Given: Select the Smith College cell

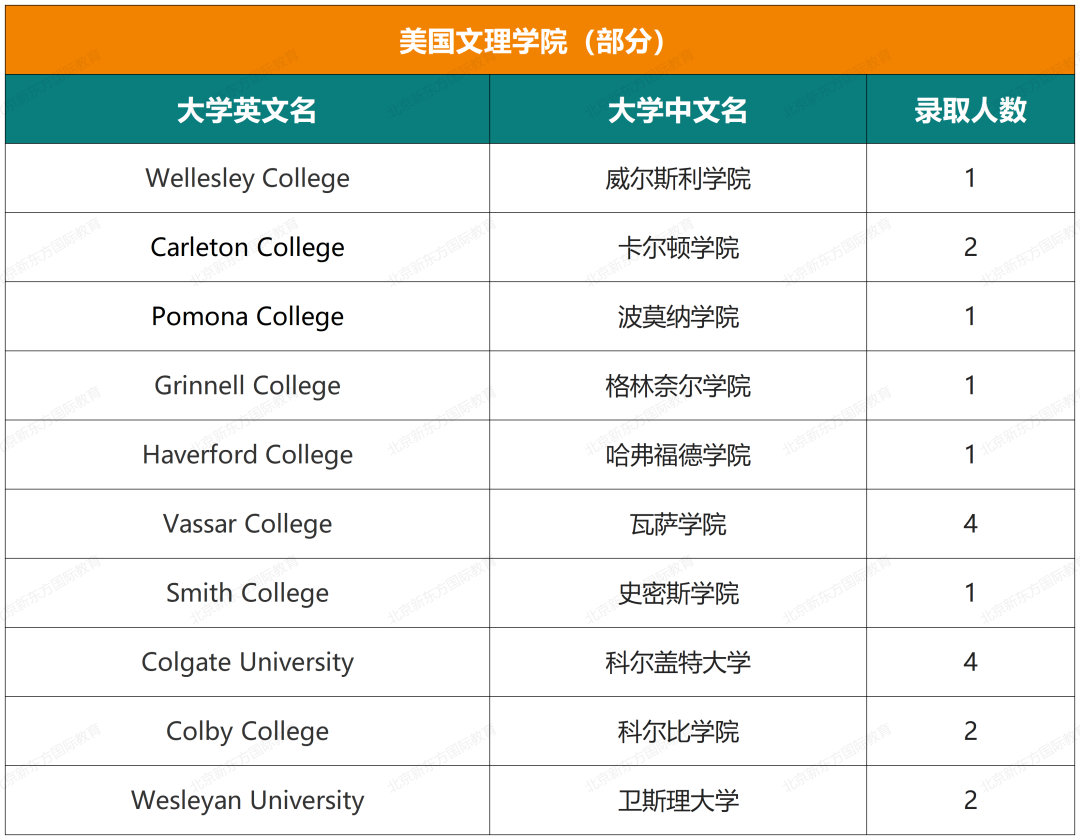Looking at the screenshot, I should (247, 593).
